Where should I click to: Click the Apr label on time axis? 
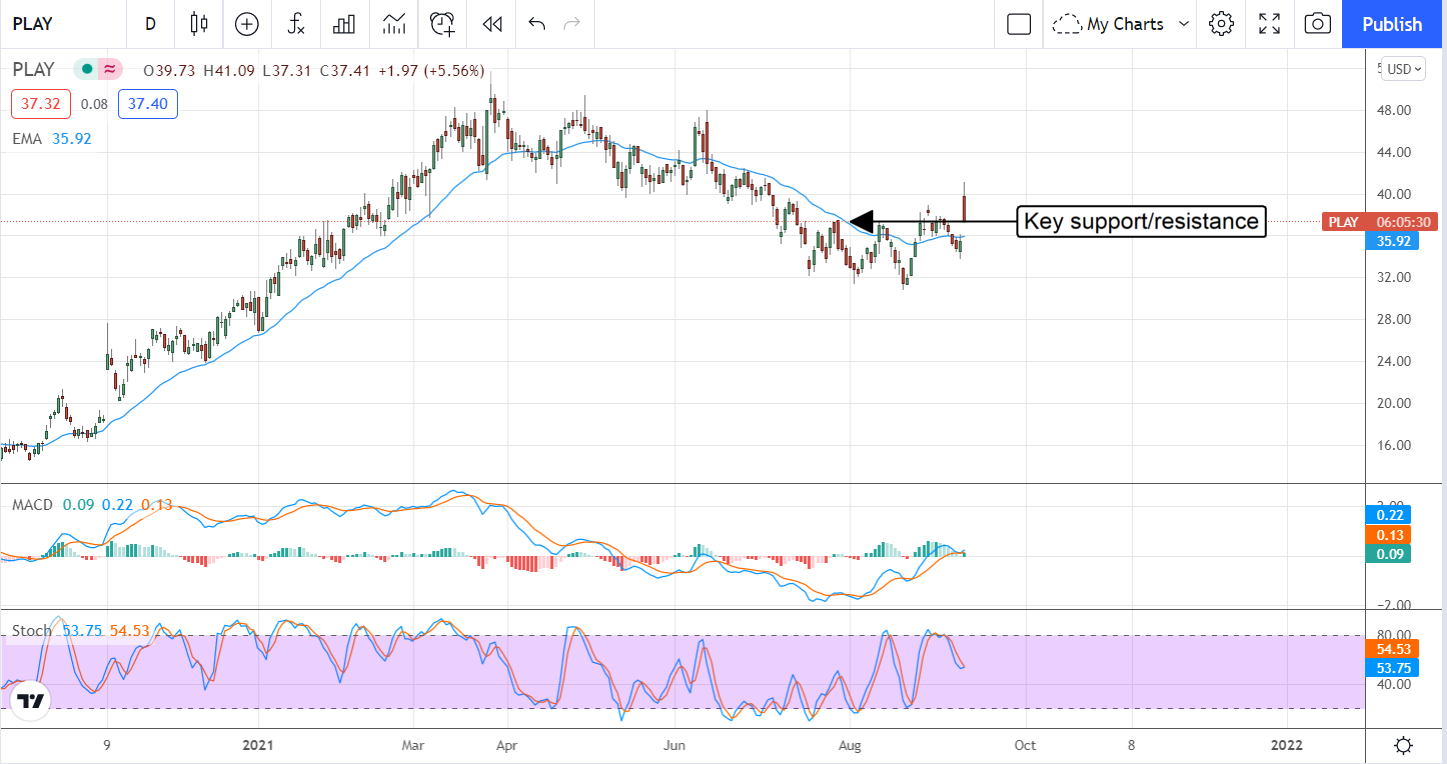tap(507, 745)
